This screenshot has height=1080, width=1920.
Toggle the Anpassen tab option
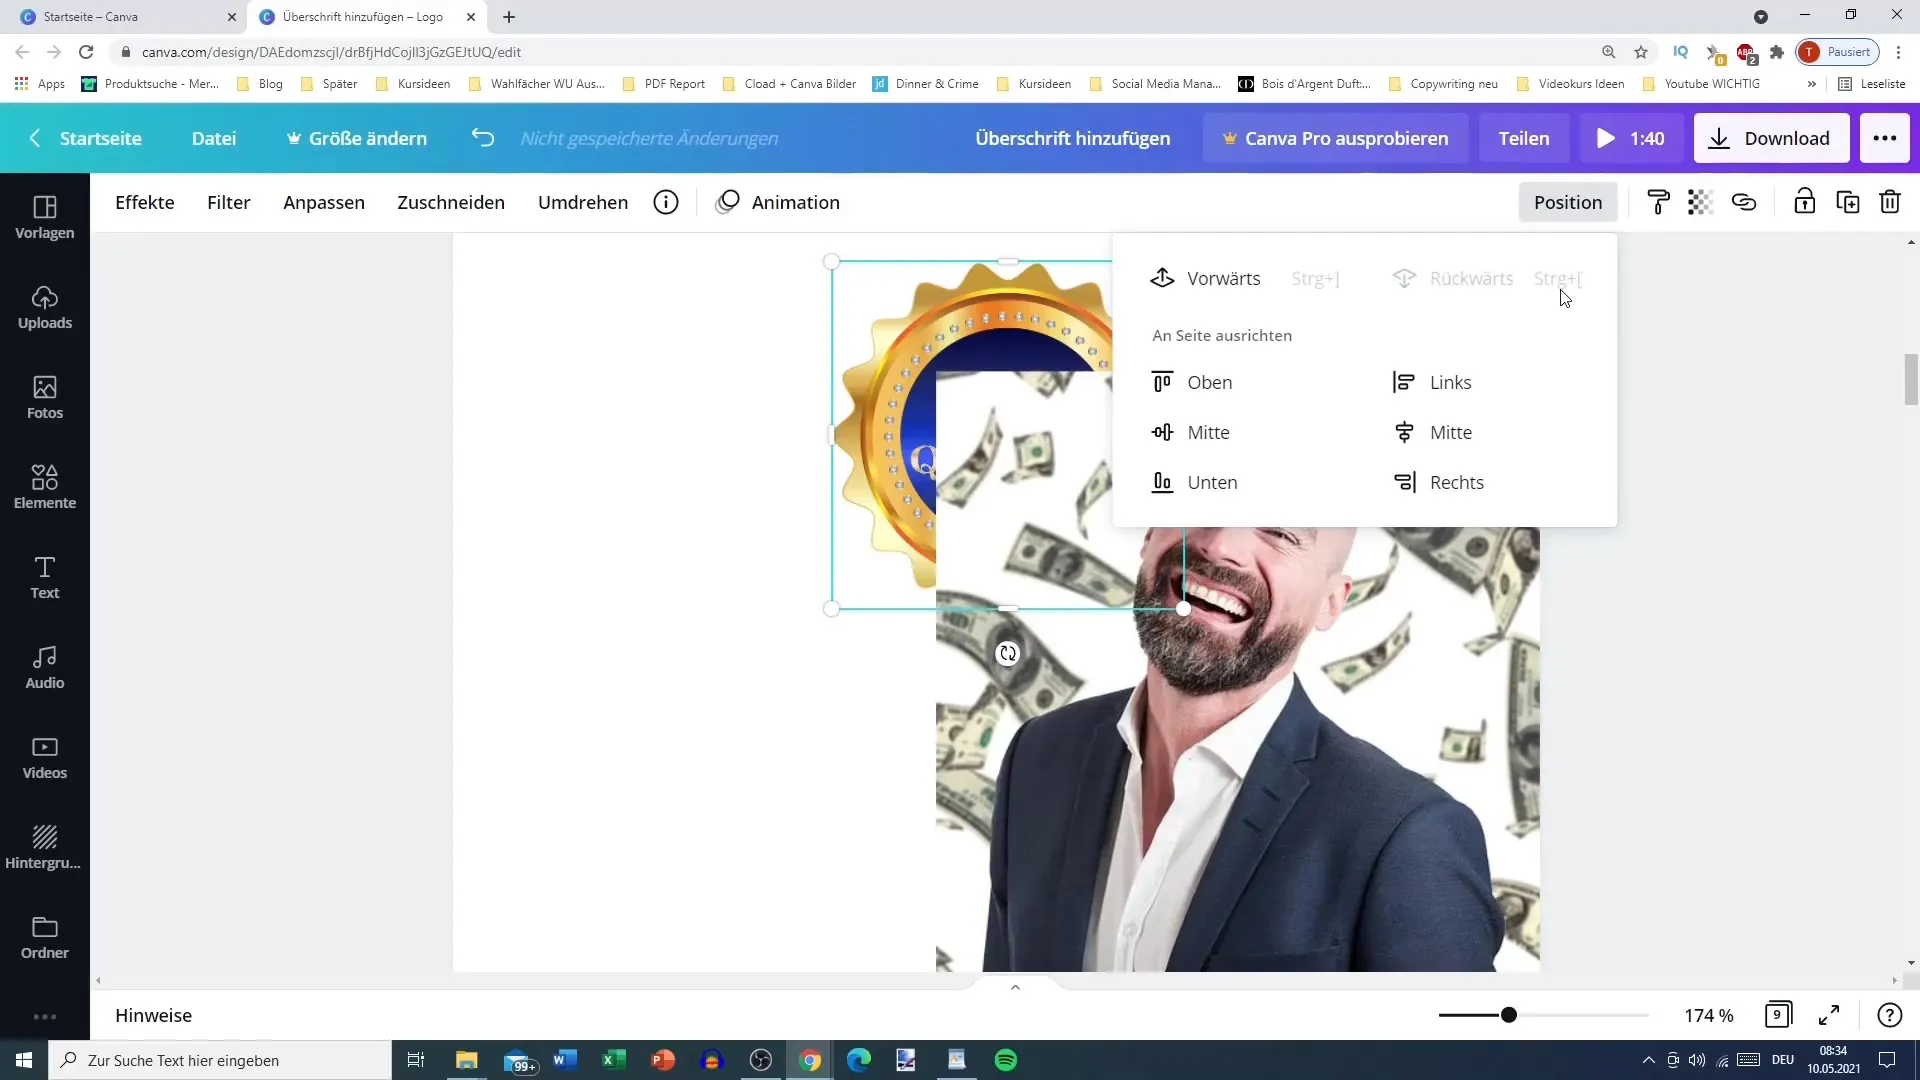click(x=324, y=202)
